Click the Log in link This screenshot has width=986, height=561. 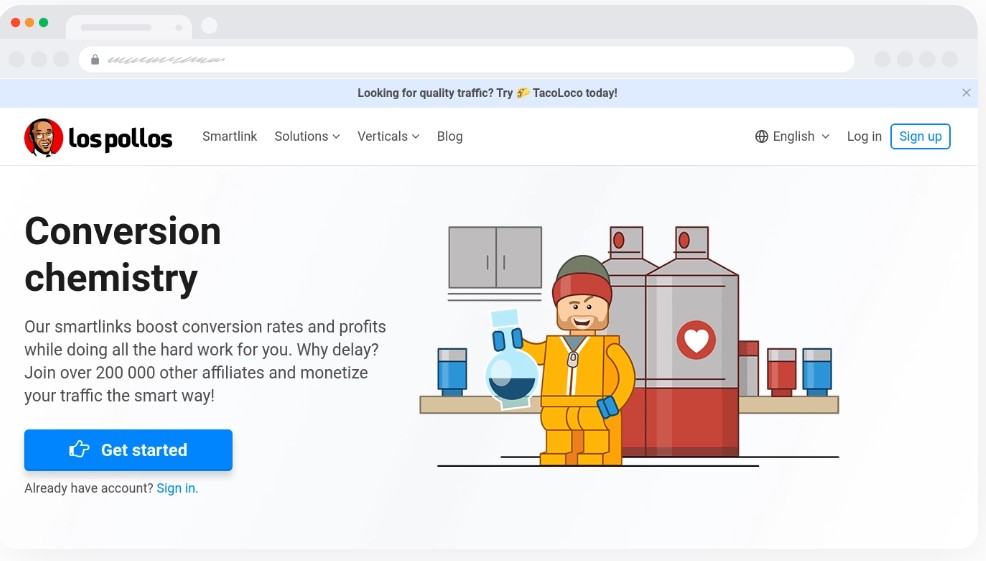click(x=864, y=137)
